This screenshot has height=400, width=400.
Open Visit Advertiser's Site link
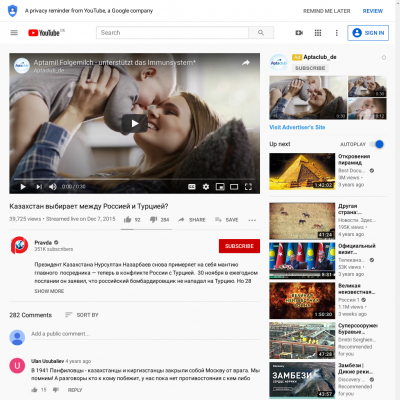tap(297, 127)
